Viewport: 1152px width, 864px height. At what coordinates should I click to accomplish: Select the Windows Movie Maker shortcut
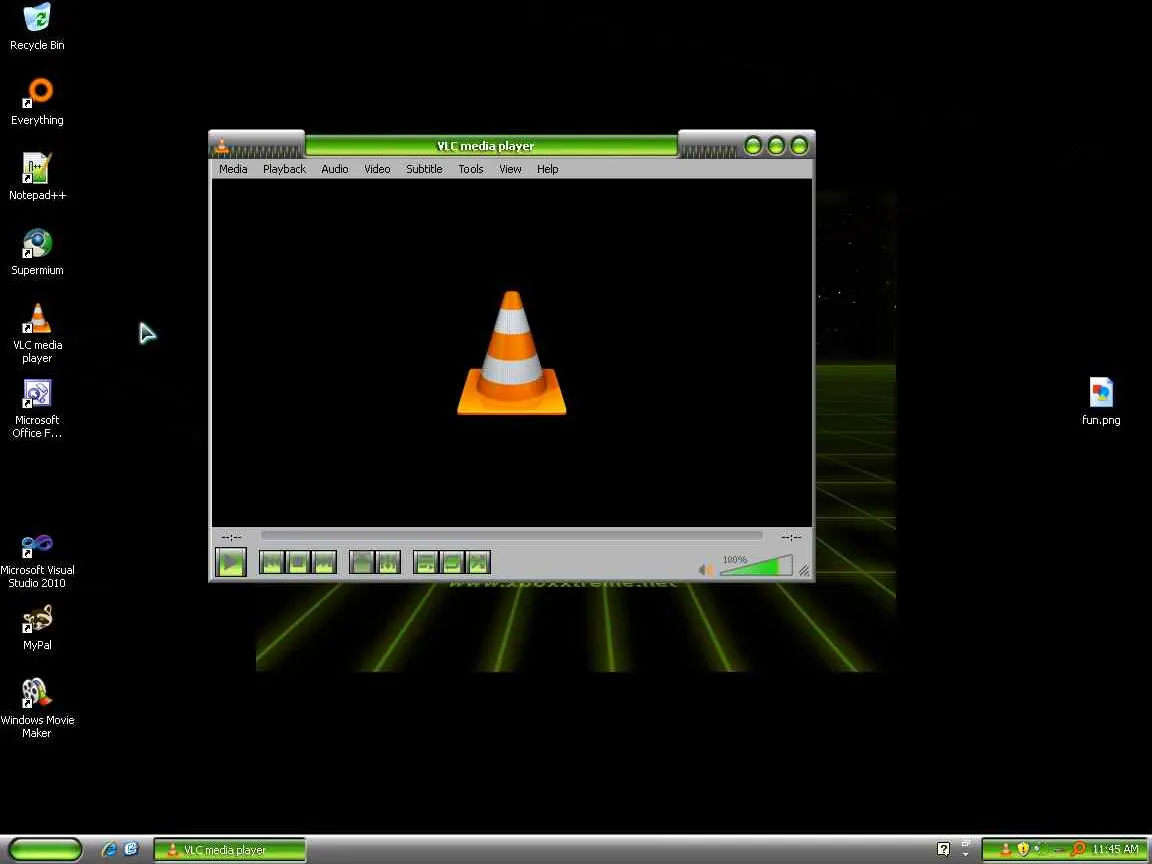37,708
